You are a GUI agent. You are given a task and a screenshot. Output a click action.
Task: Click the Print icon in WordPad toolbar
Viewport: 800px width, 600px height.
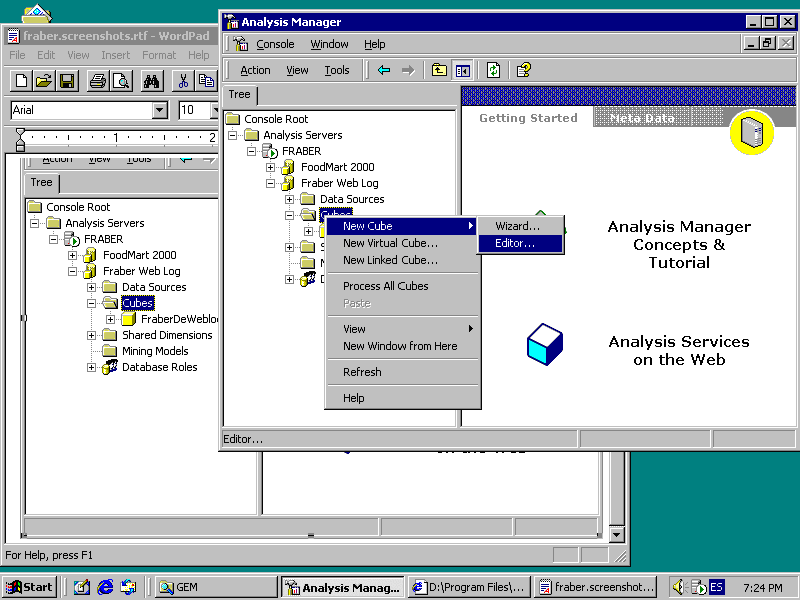tap(97, 81)
